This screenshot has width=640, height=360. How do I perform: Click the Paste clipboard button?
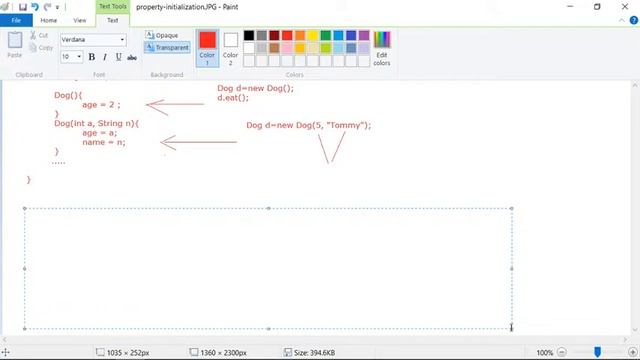pyautogui.click(x=15, y=44)
